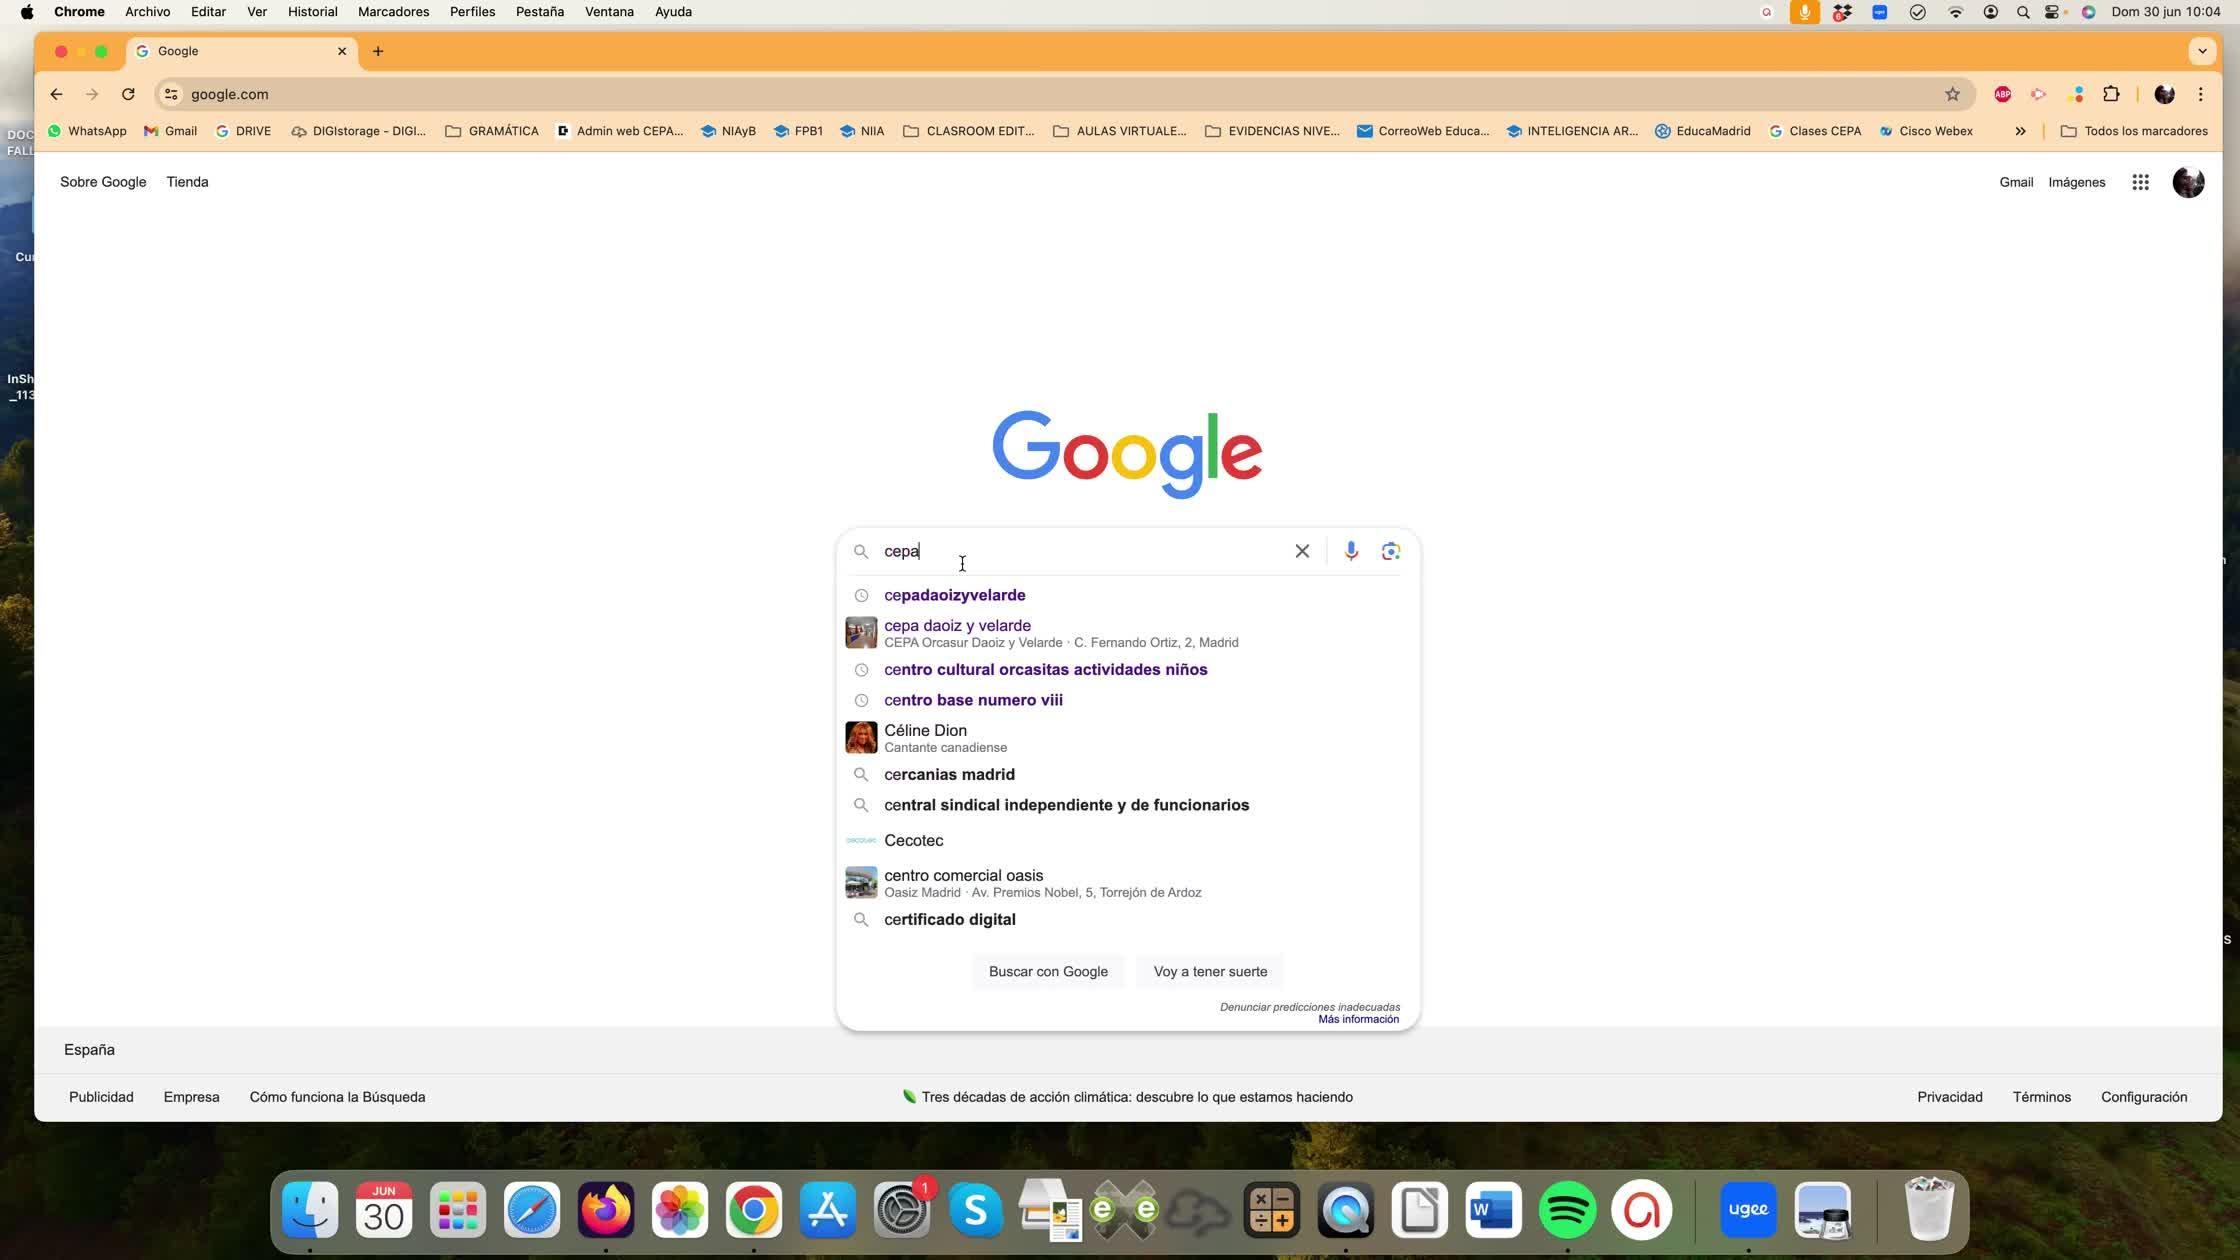
Task: Click the Más información link
Action: coord(1358,1019)
